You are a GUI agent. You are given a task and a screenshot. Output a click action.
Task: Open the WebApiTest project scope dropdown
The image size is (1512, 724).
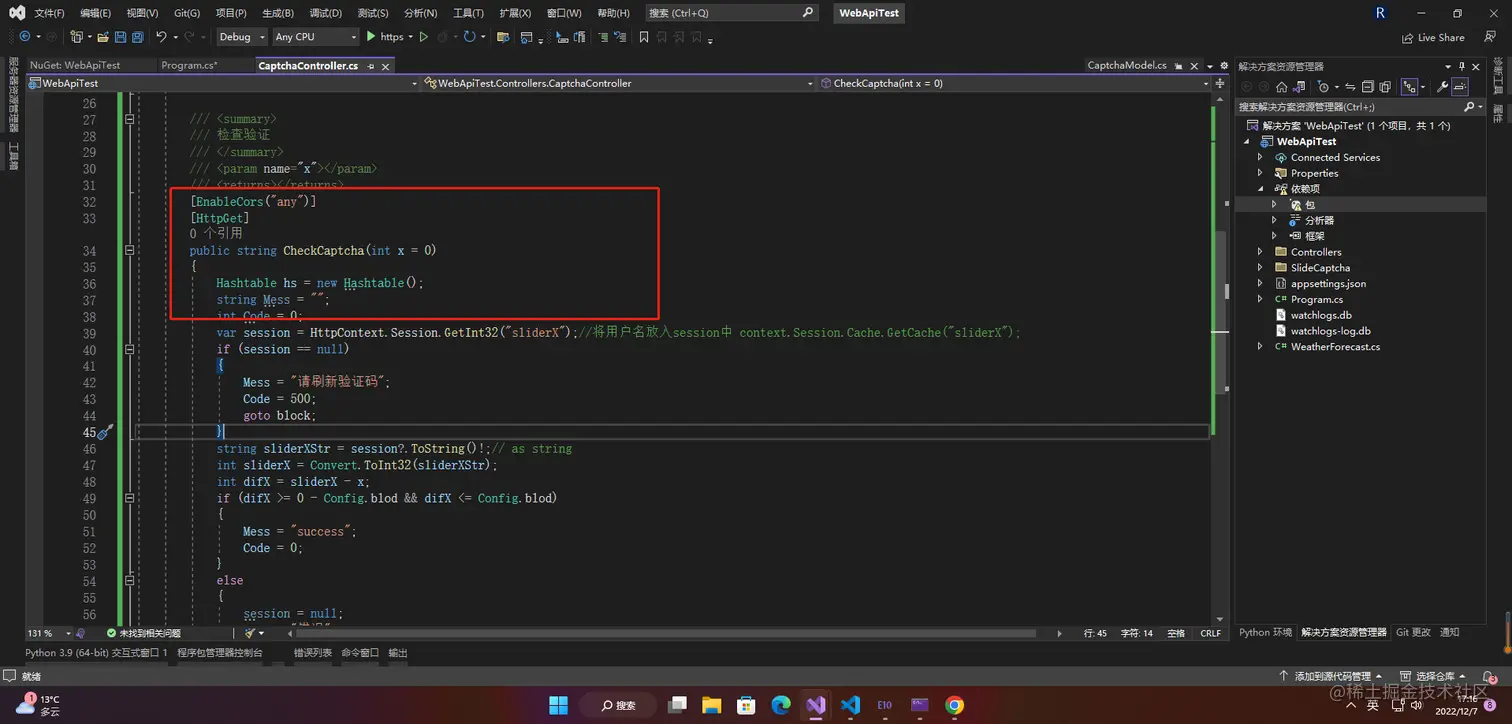pos(223,83)
